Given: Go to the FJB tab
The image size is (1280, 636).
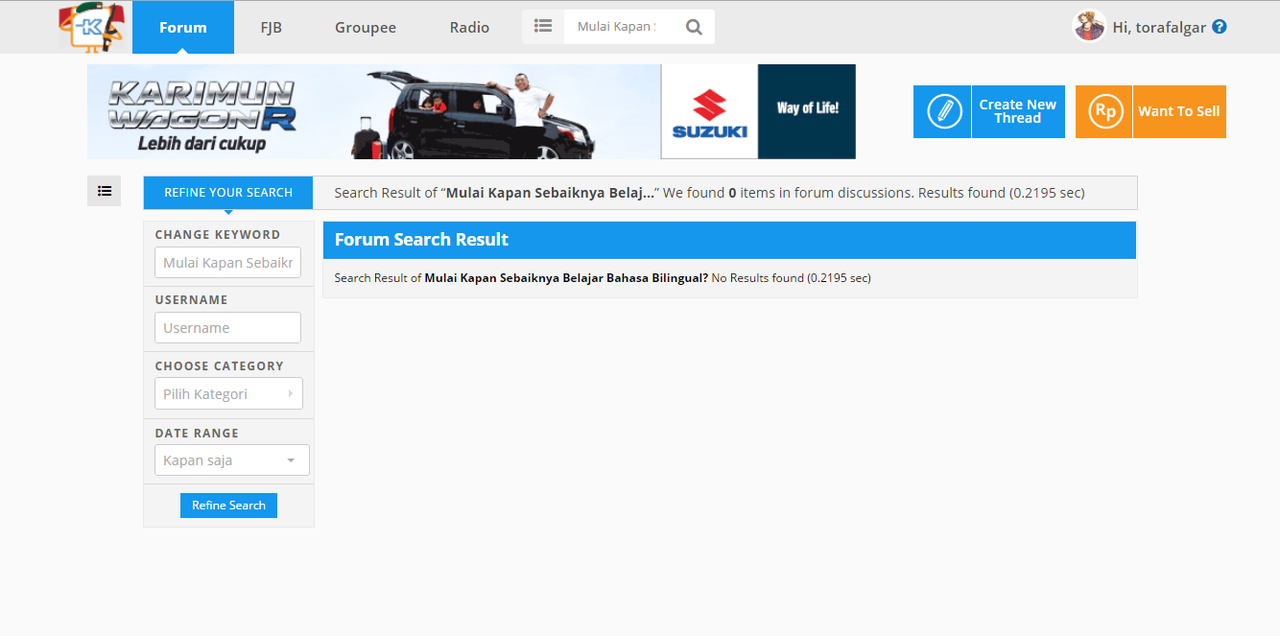Looking at the screenshot, I should pyautogui.click(x=271, y=27).
